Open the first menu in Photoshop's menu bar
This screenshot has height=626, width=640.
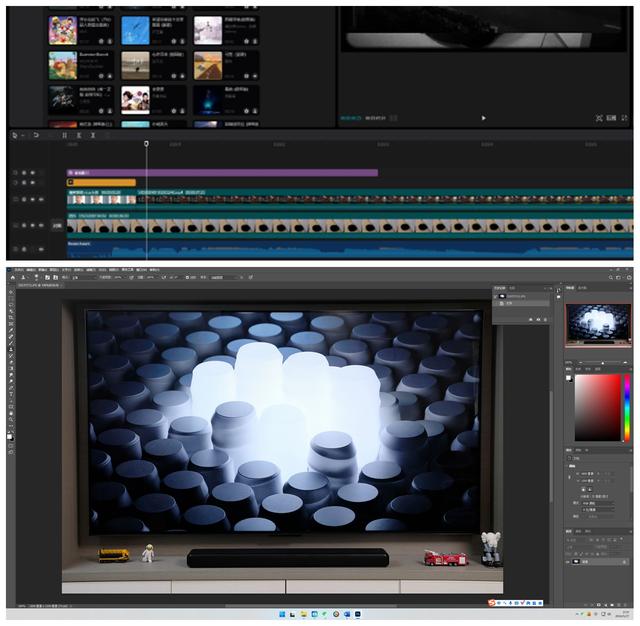(19, 270)
